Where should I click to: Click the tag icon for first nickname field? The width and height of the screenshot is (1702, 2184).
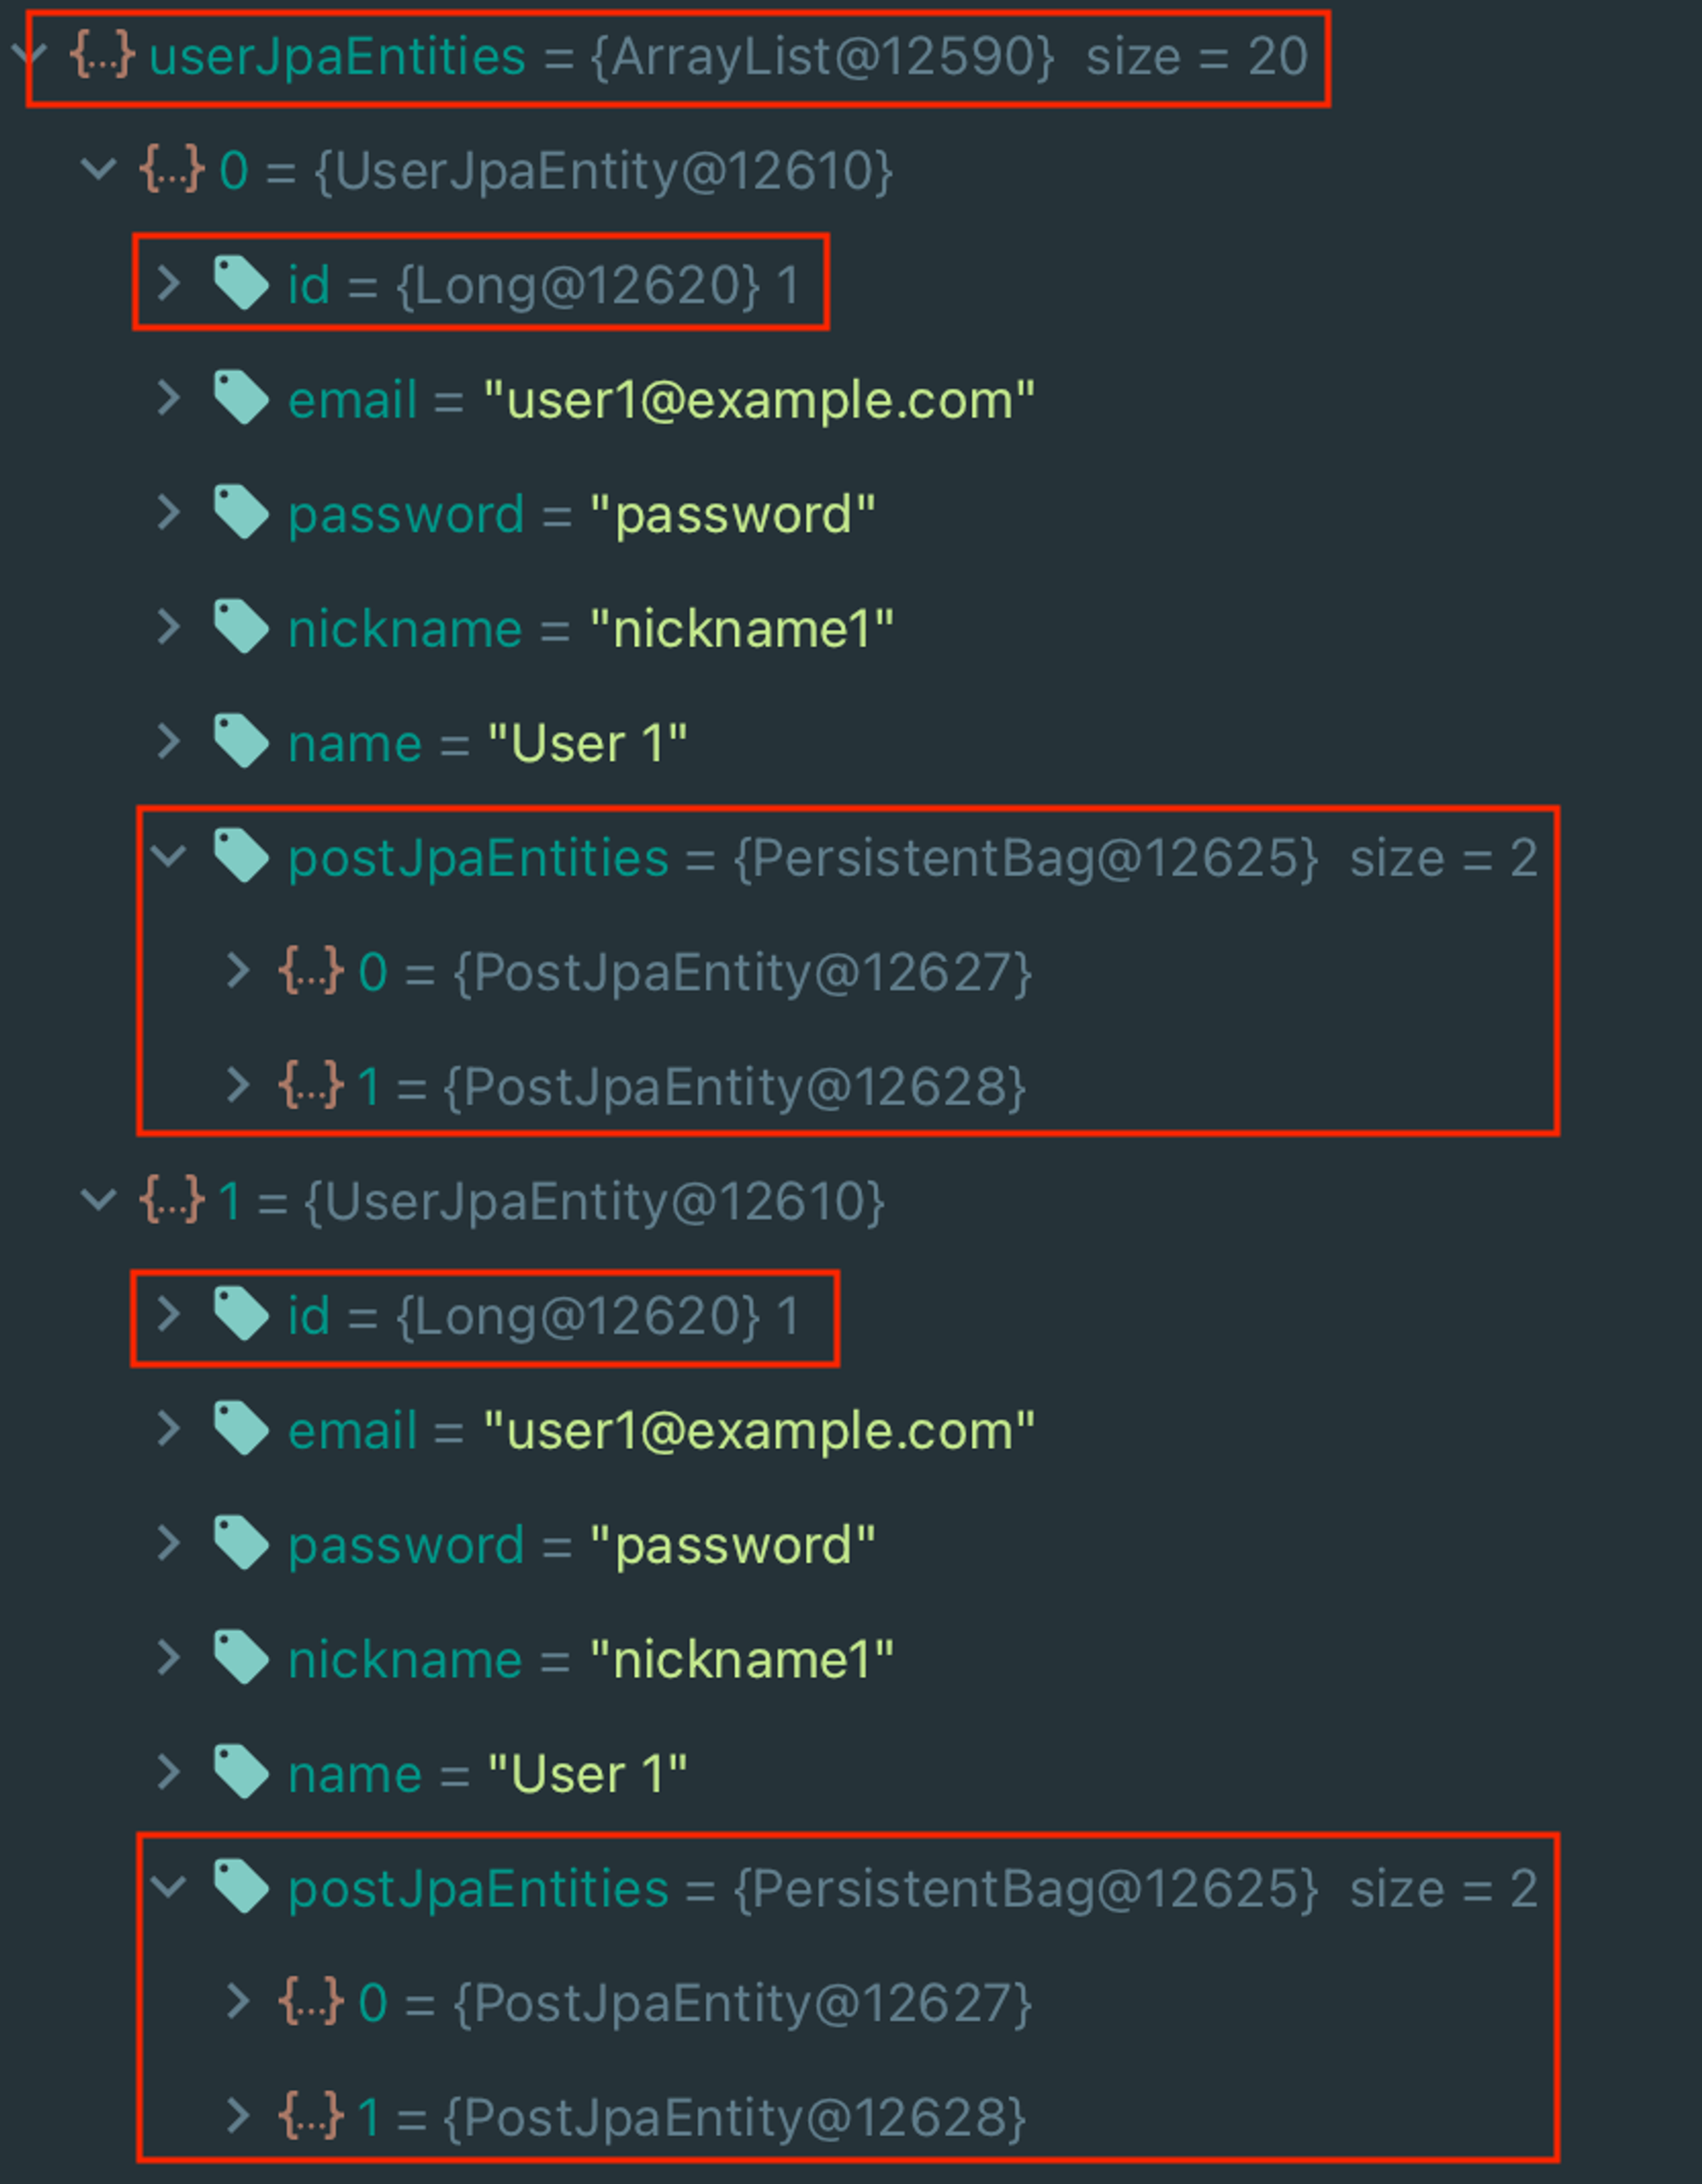241,627
